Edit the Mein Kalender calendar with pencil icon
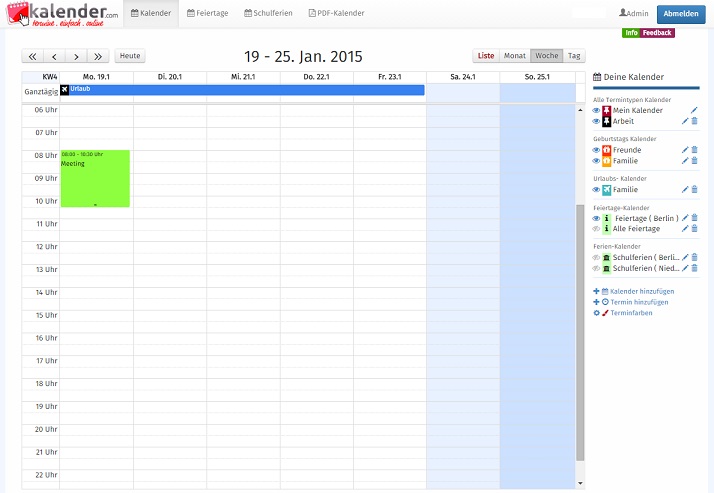The width and height of the screenshot is (714, 493). [694, 110]
